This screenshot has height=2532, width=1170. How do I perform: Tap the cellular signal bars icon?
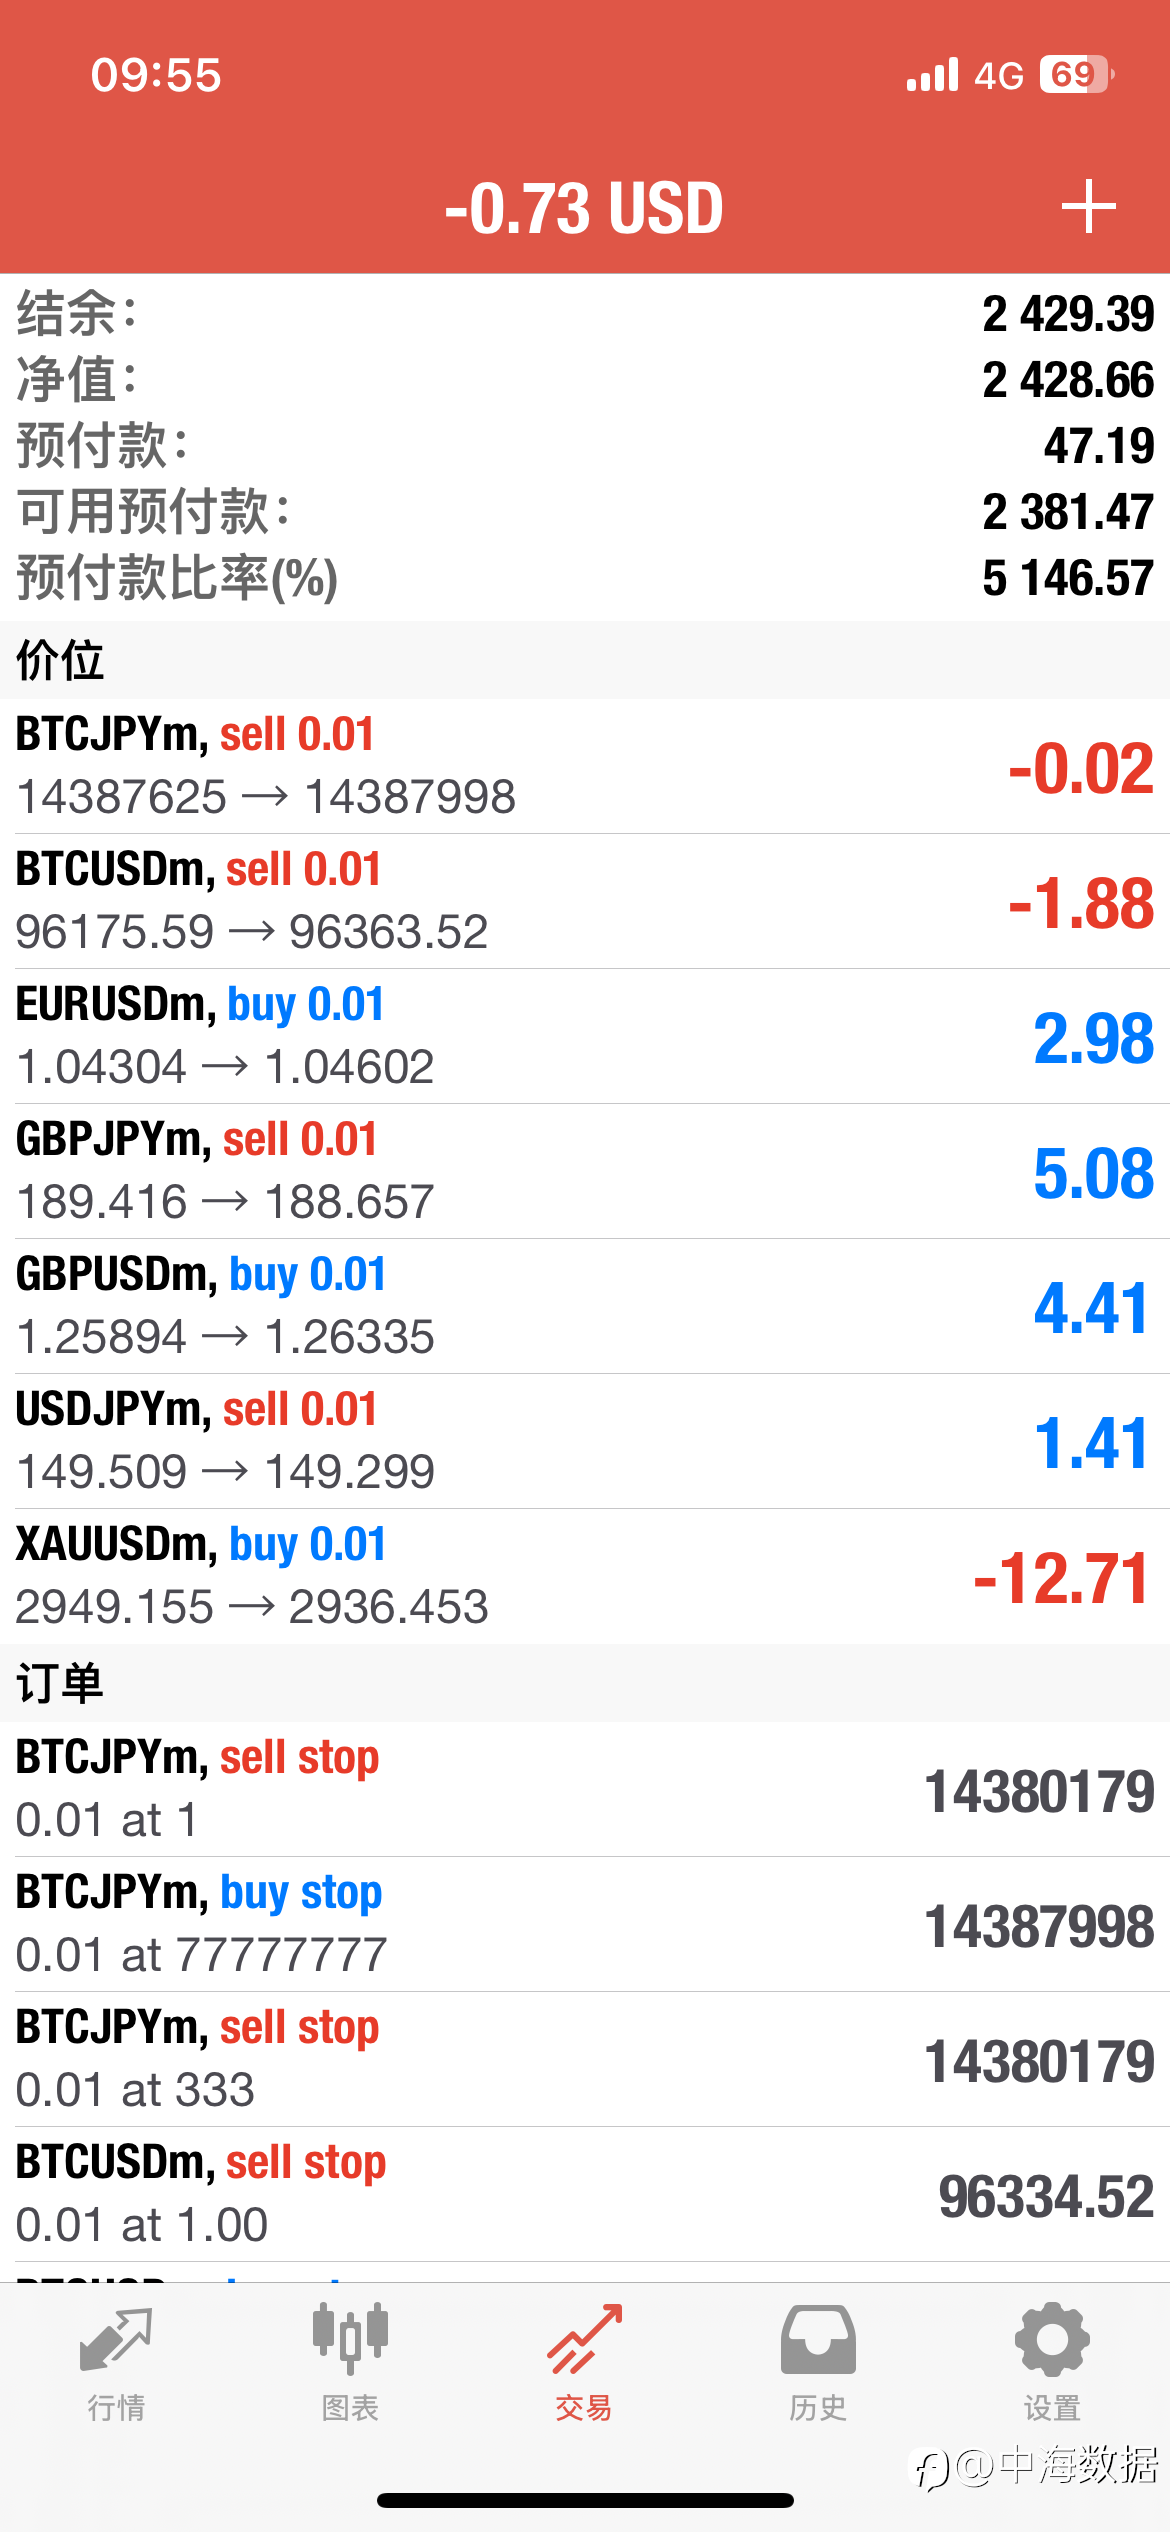pyautogui.click(x=932, y=74)
